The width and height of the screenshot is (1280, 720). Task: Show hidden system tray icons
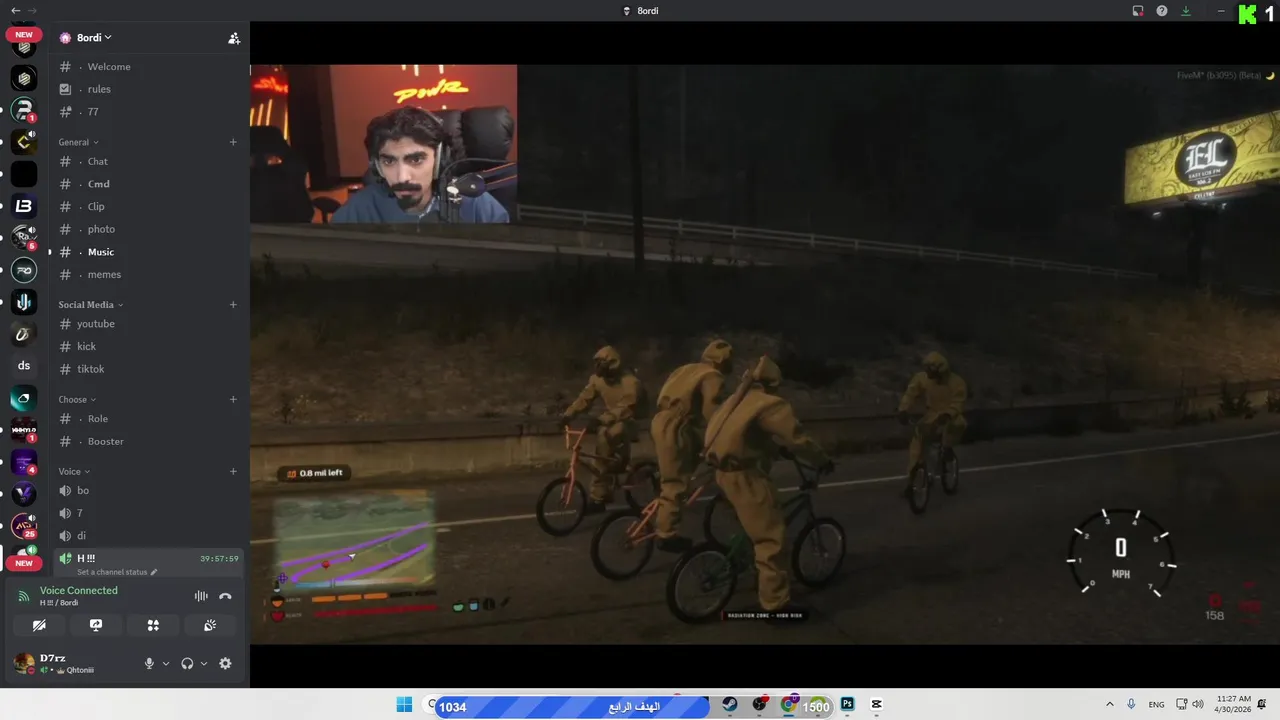pyautogui.click(x=1109, y=705)
